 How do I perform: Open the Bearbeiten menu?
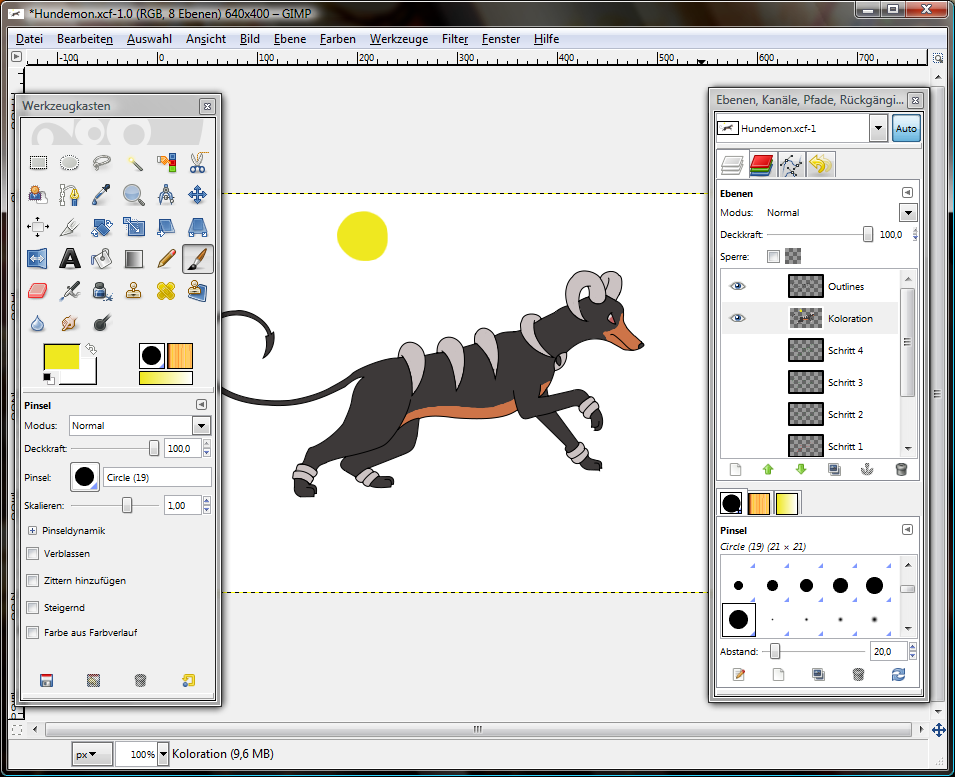click(85, 39)
